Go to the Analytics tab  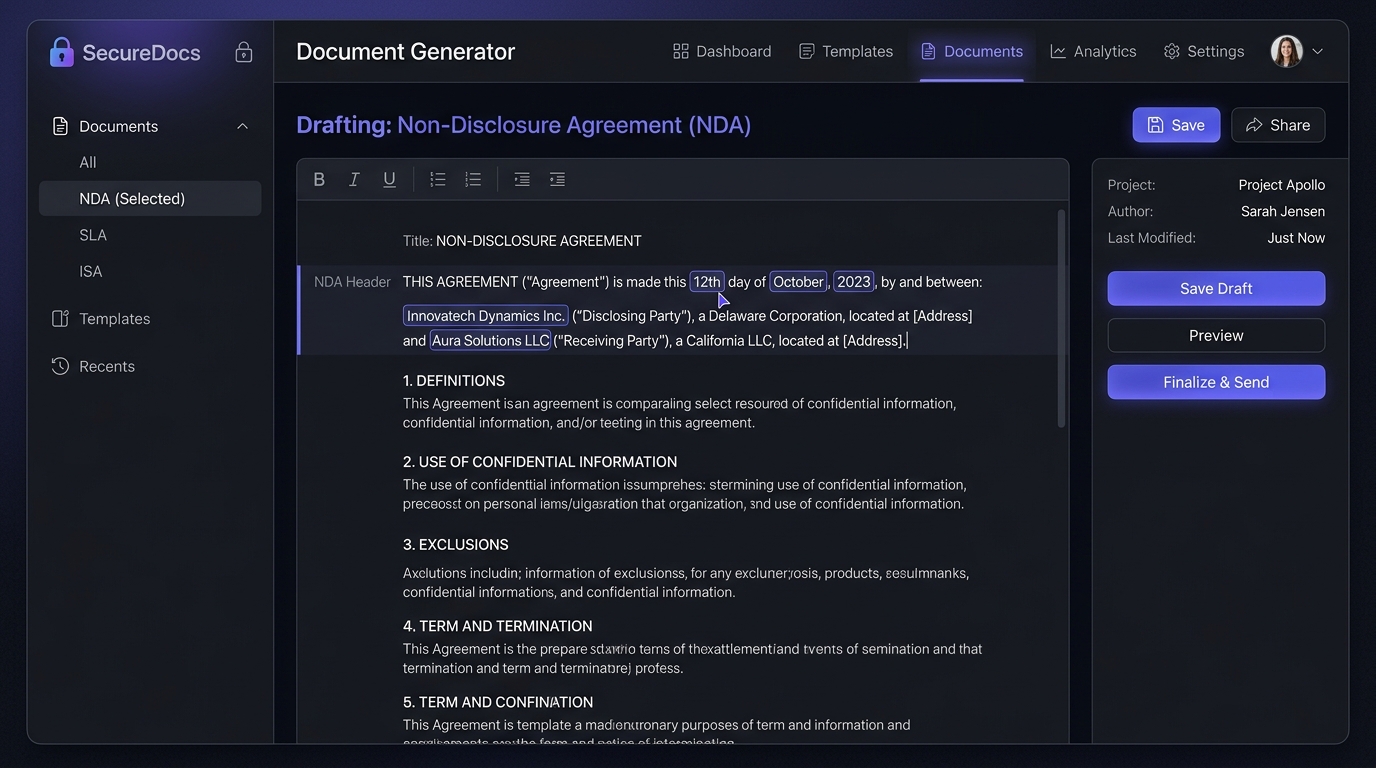[x=1093, y=51]
